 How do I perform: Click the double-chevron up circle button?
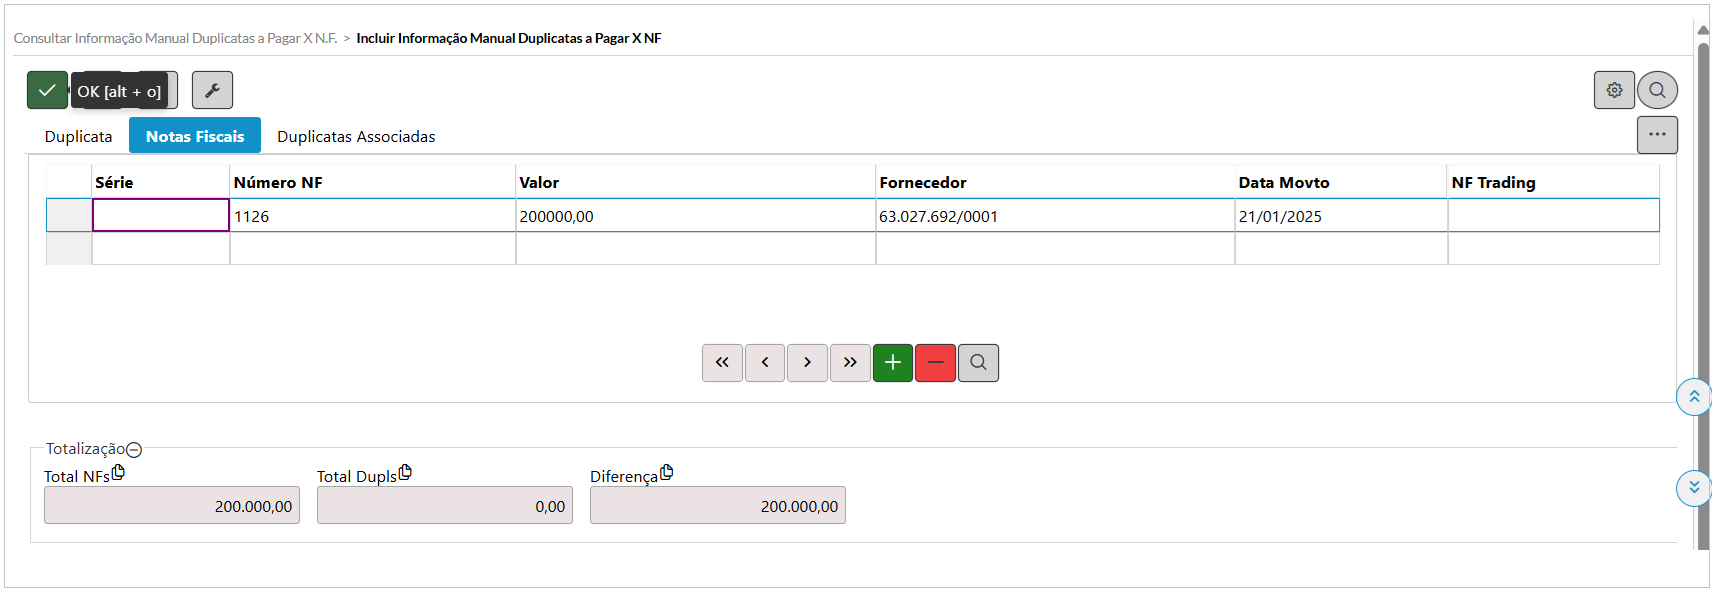[x=1693, y=397]
